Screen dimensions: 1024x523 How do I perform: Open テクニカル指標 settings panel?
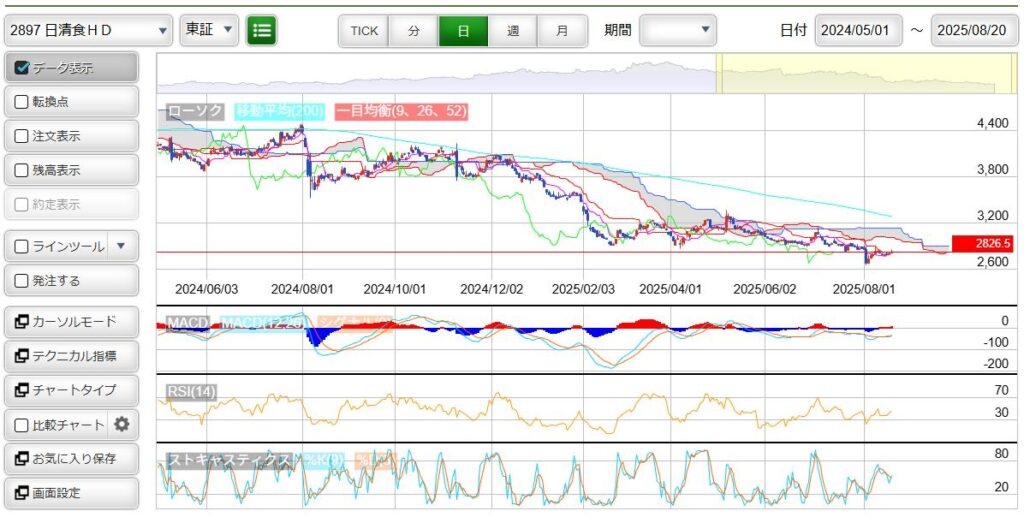[70, 356]
